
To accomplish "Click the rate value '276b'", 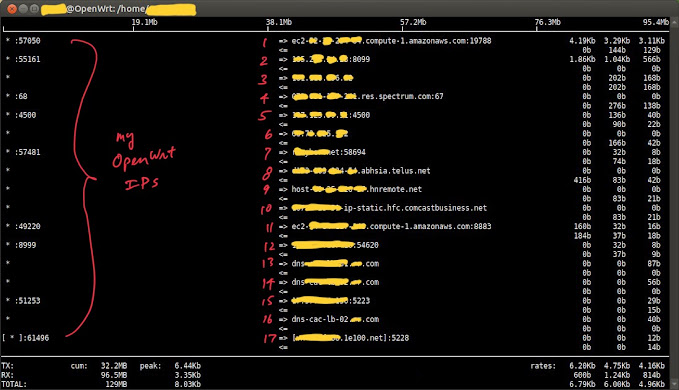I will 617,106.
